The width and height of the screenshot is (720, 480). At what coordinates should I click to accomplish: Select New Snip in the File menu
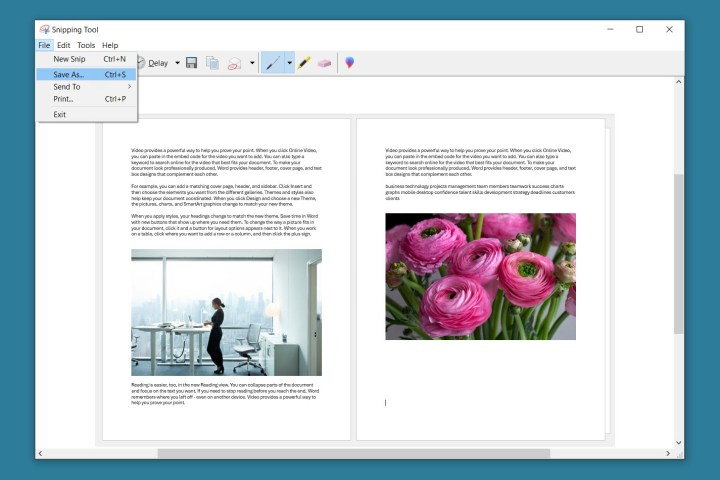69,60
